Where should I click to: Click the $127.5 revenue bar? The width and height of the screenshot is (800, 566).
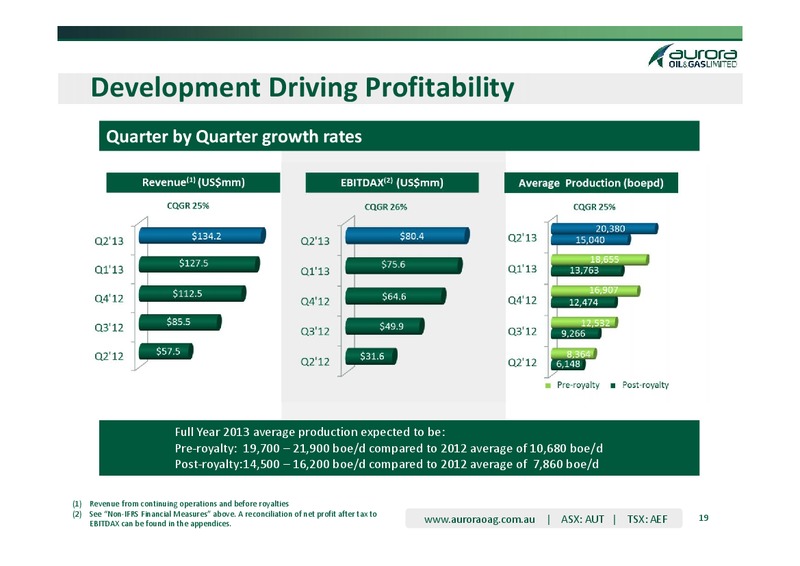pyautogui.click(x=199, y=264)
